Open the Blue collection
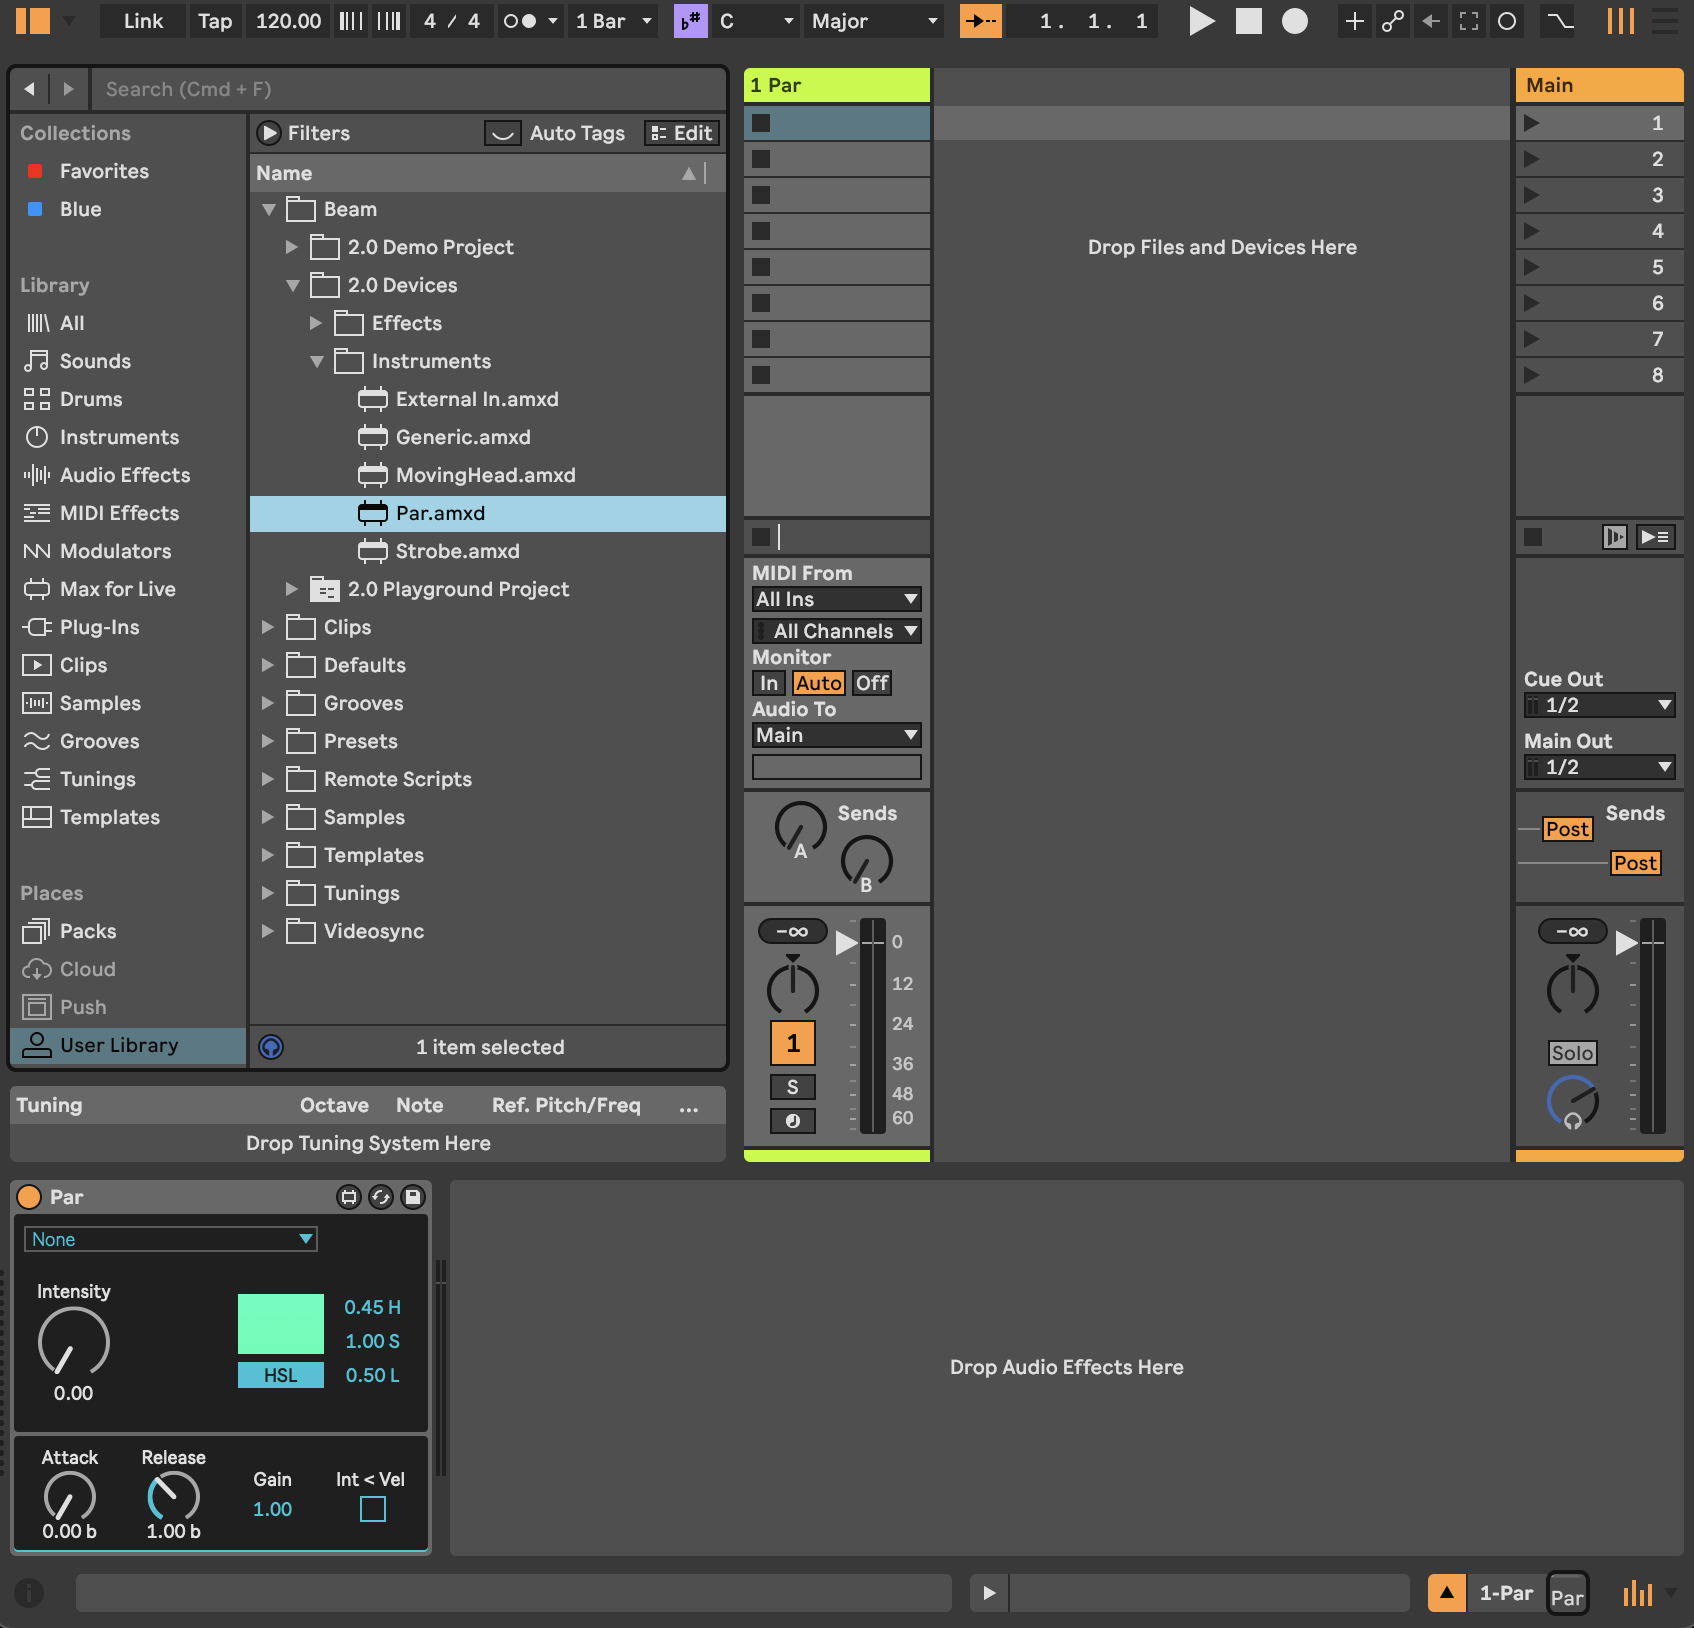 point(80,209)
